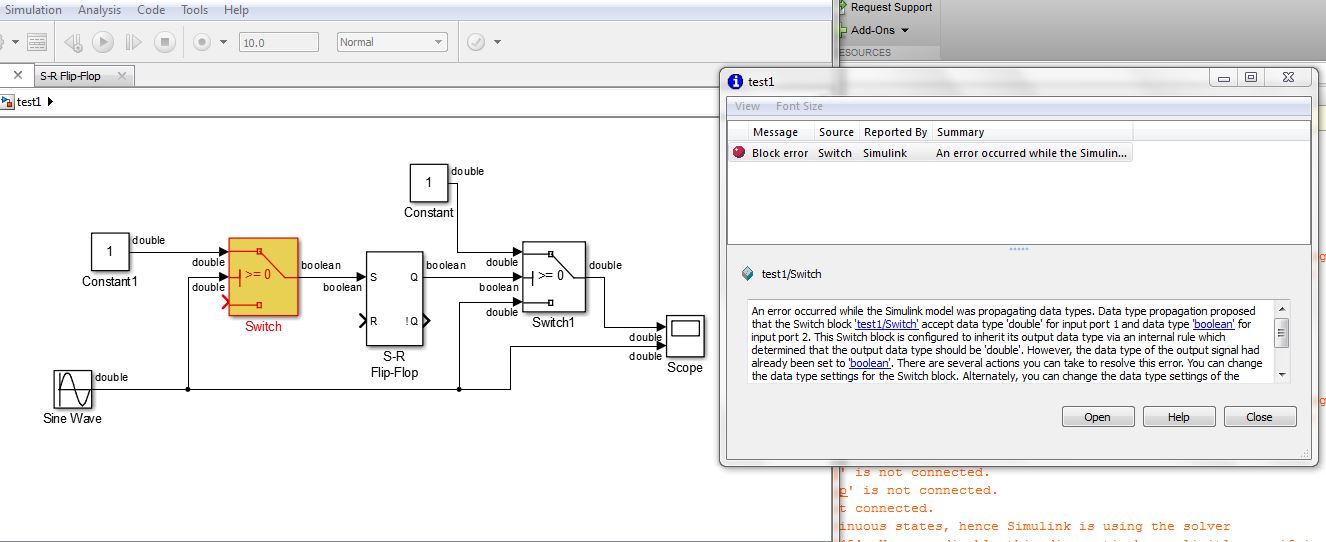Click the Model Advisor checkmark icon
Screen dimensions: 1326x542
[x=476, y=42]
